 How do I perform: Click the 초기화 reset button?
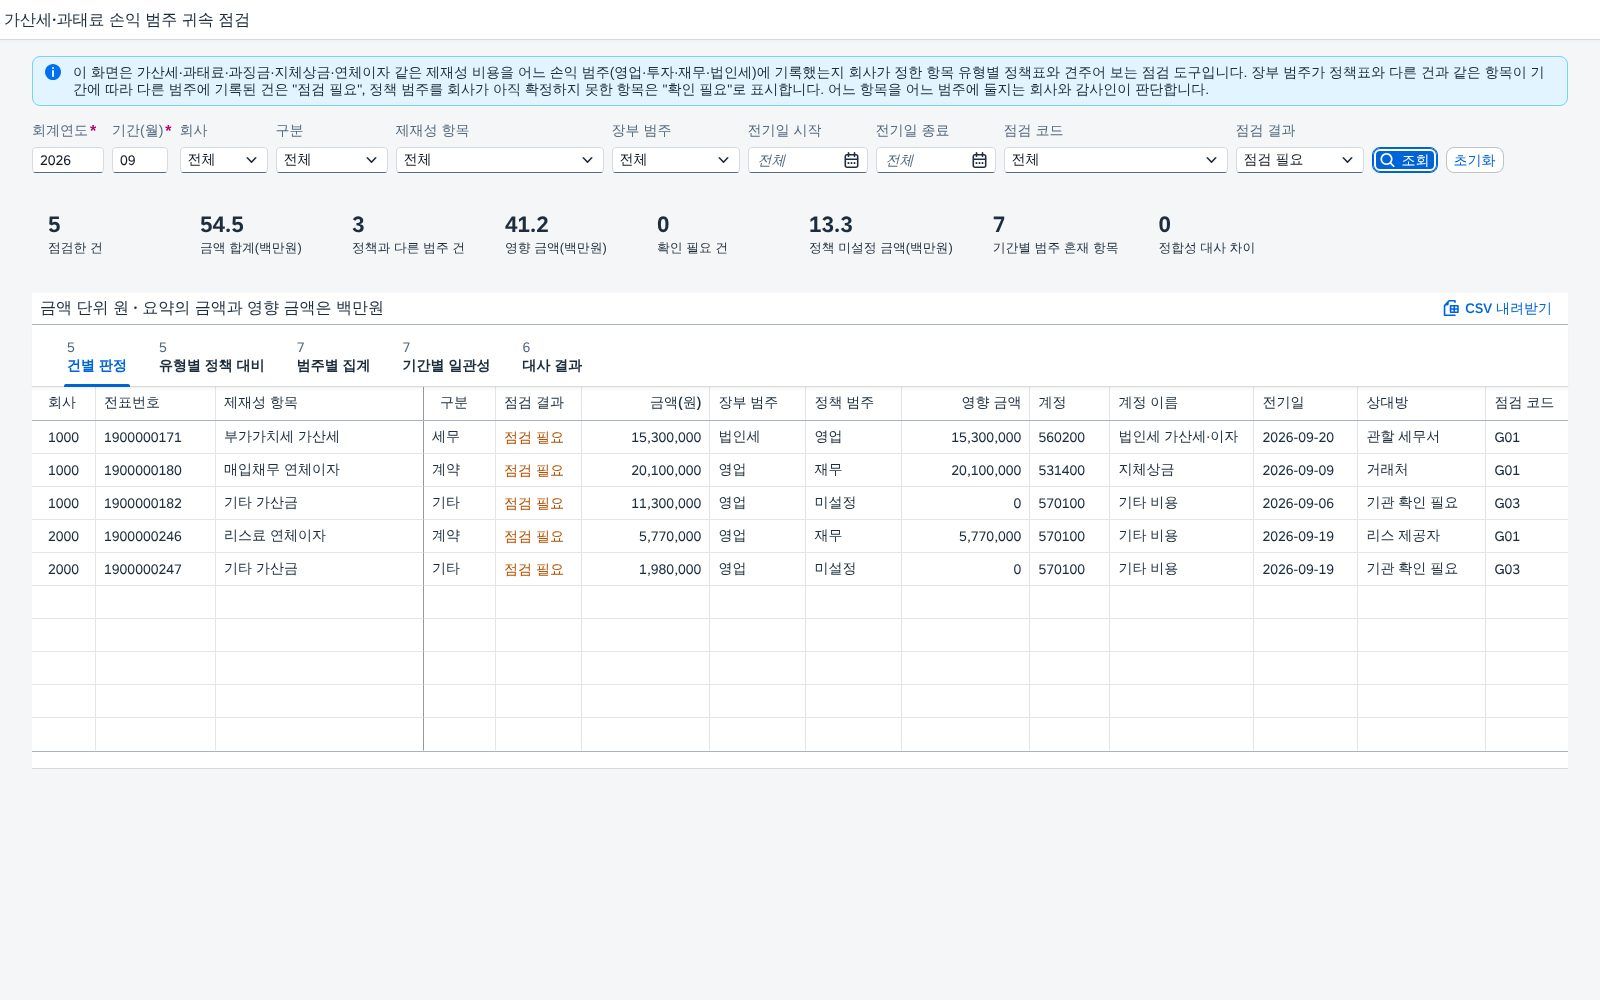coord(1474,160)
